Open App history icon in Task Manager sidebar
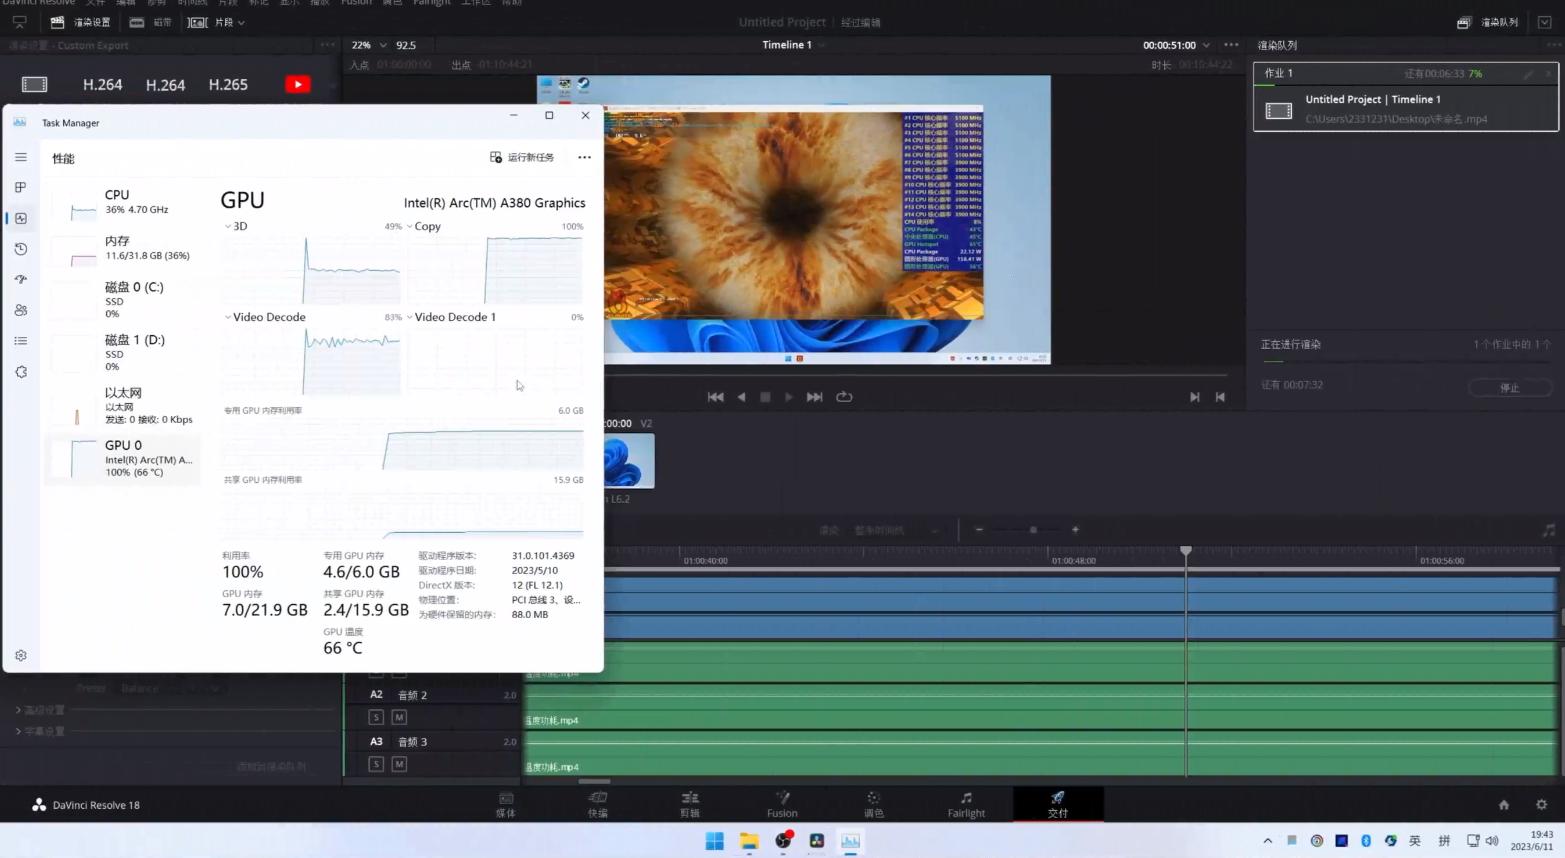This screenshot has height=858, width=1565. [20, 249]
